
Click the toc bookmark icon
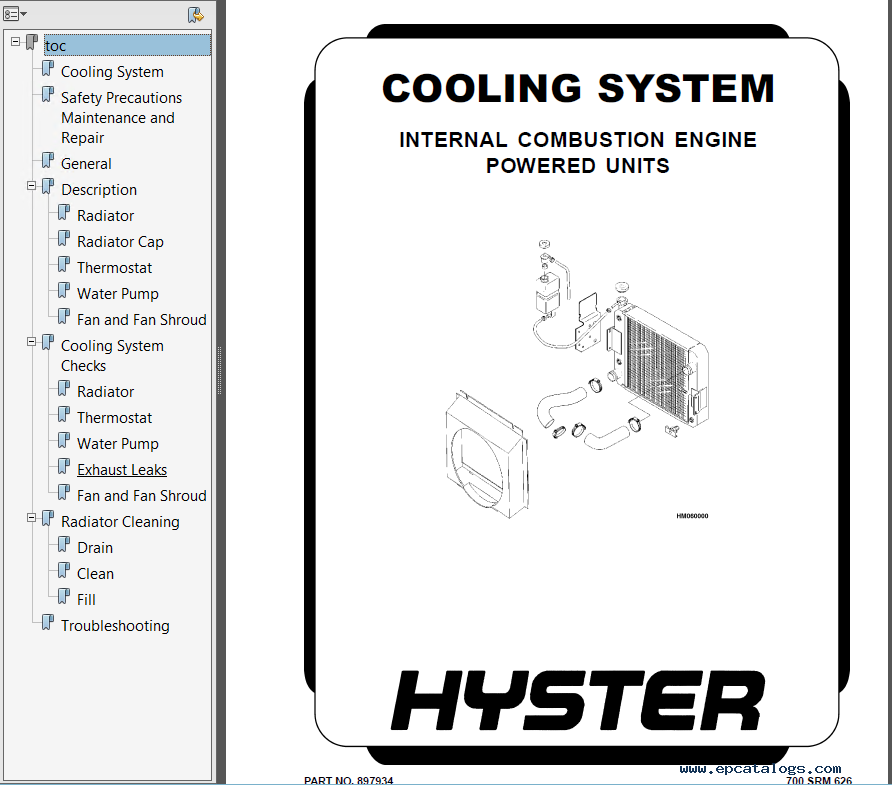coord(32,42)
